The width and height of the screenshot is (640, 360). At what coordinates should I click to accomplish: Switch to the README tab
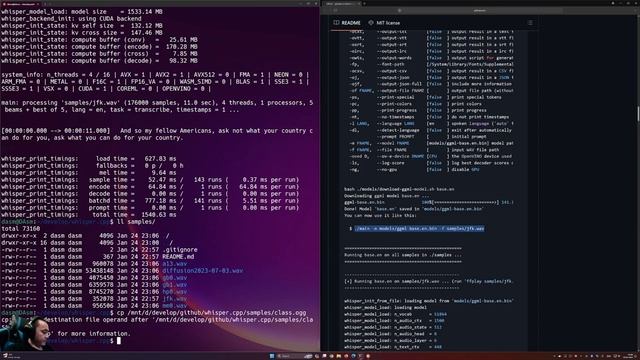(347, 23)
